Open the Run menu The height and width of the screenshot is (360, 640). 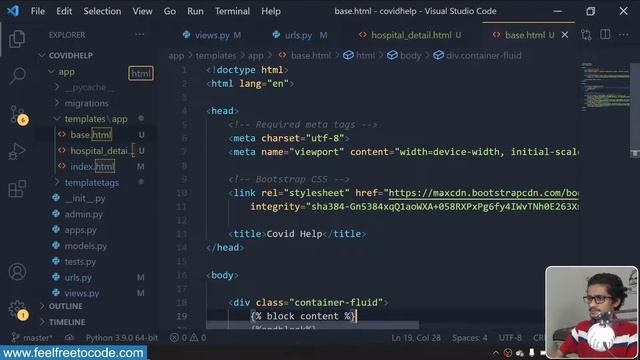(x=195, y=11)
